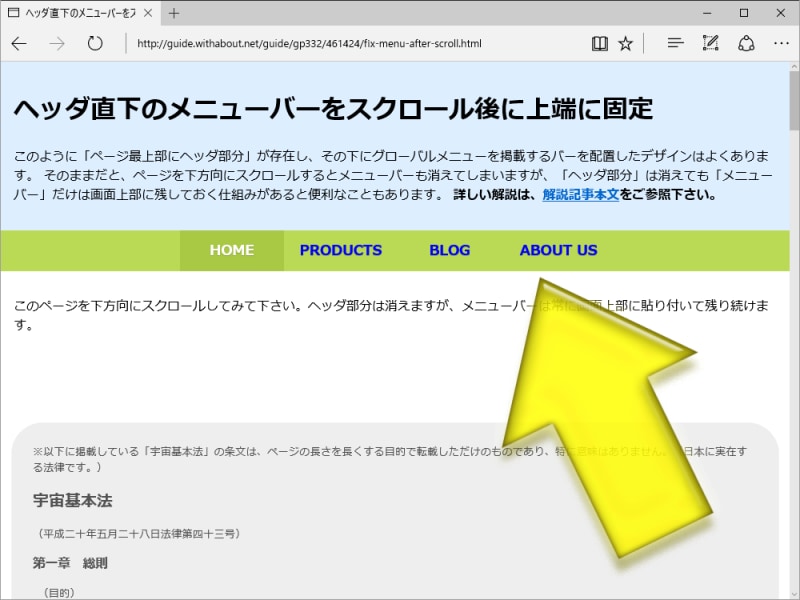Viewport: 800px width, 600px height.
Task: Close the current tab
Action: 147,14
